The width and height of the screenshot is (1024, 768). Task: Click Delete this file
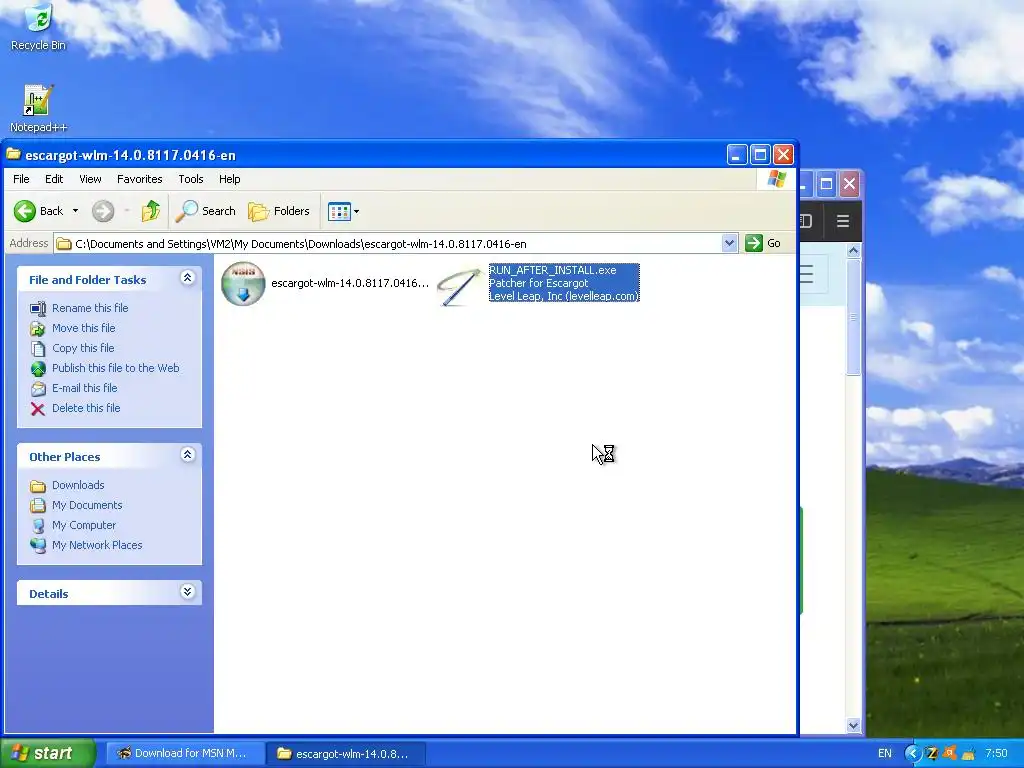click(x=86, y=408)
